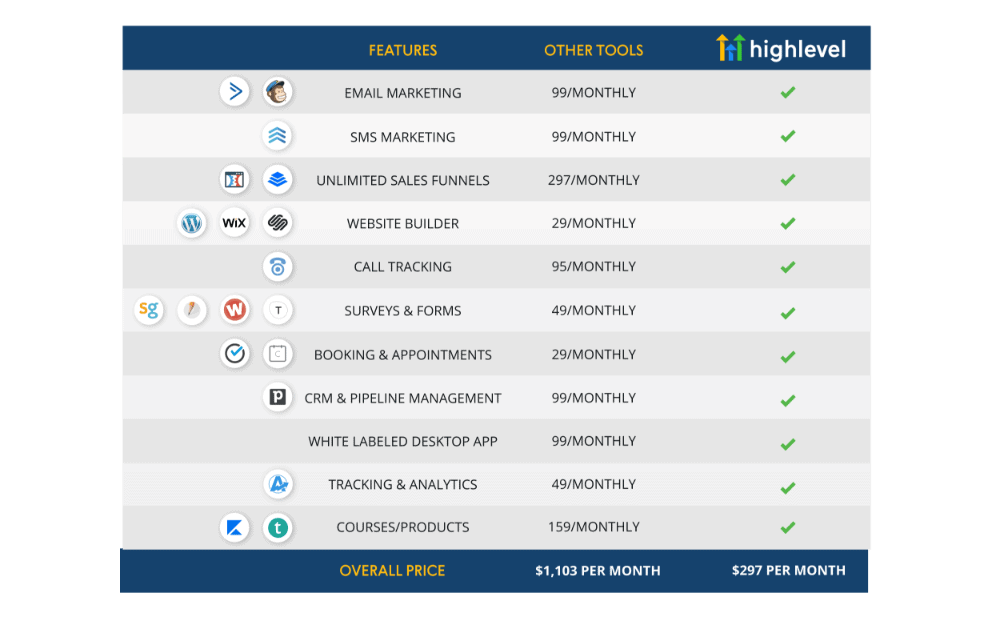Click the calendar C icon in Booking row
Image resolution: width=1000 pixels, height=621 pixels.
277,353
